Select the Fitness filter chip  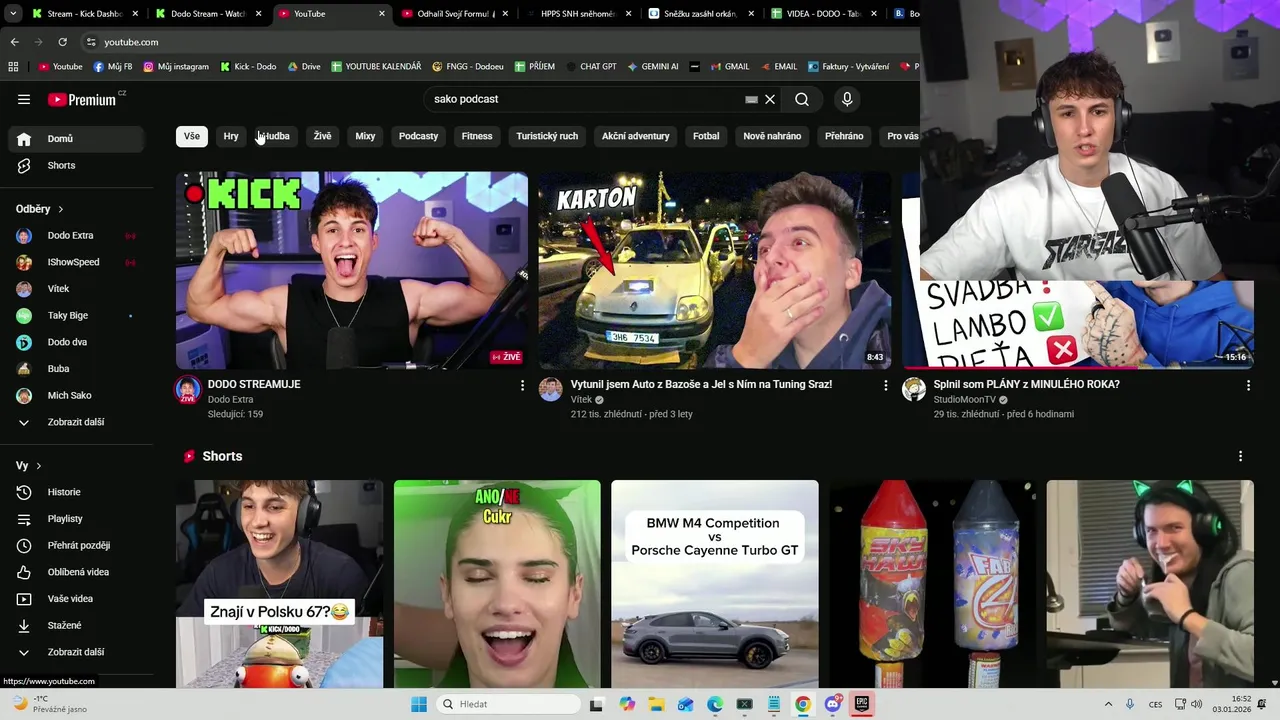477,136
